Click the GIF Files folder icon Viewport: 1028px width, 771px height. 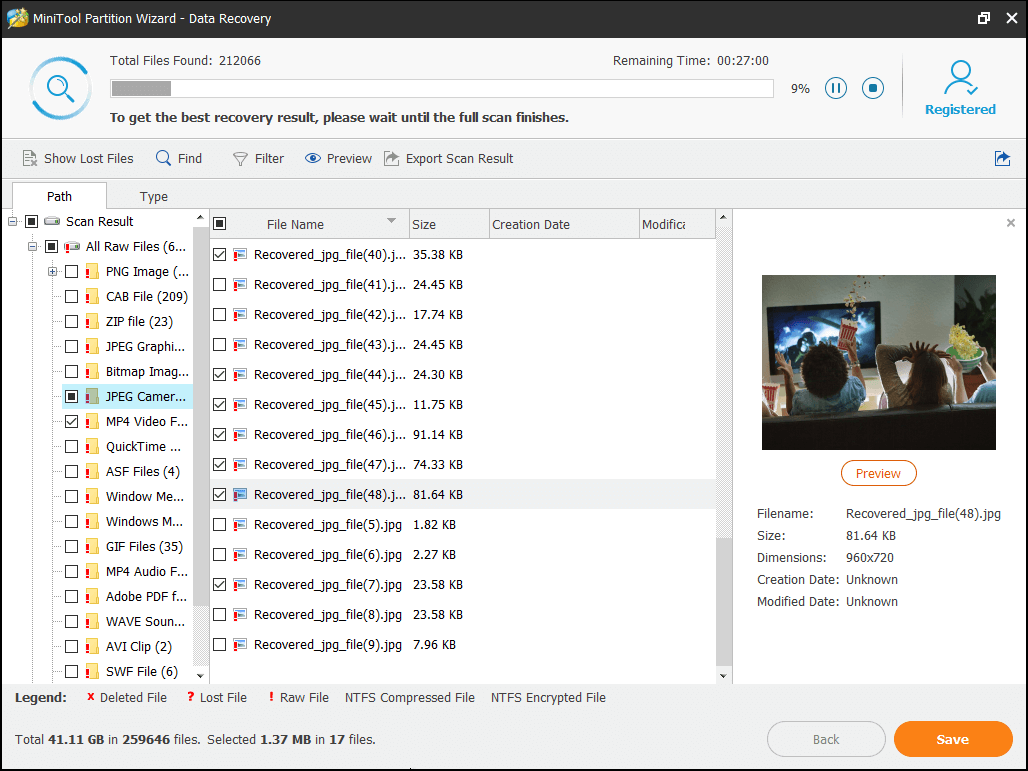pos(92,547)
